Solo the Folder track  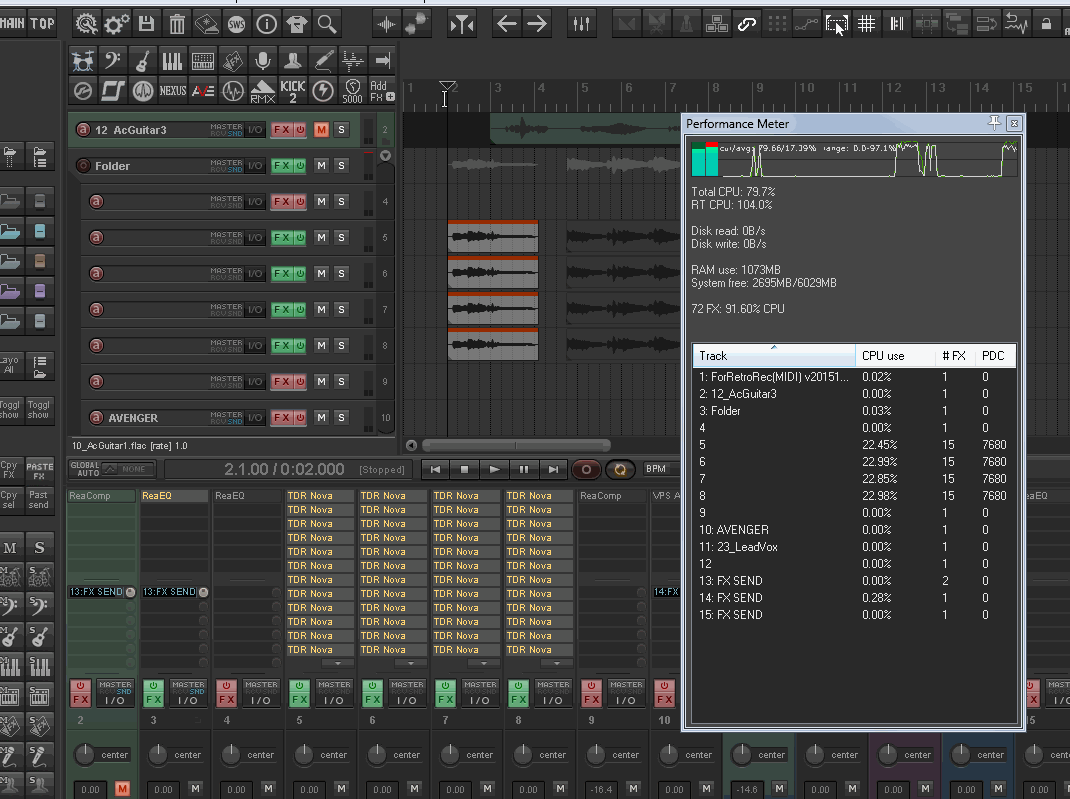click(x=341, y=166)
